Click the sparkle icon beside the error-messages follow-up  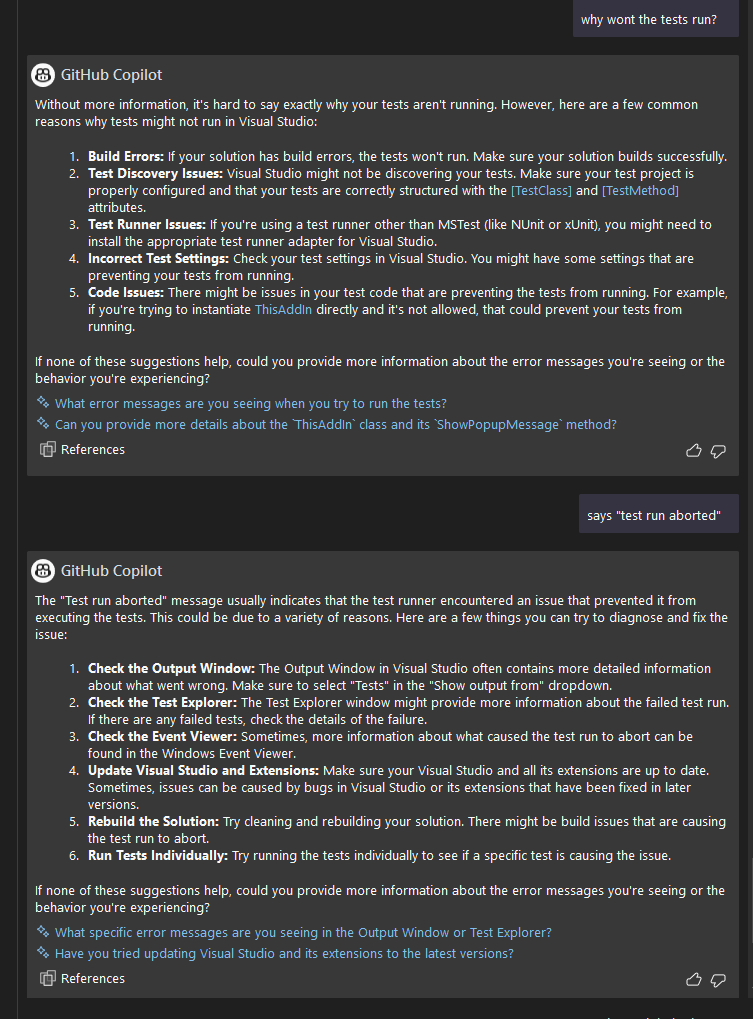43,401
